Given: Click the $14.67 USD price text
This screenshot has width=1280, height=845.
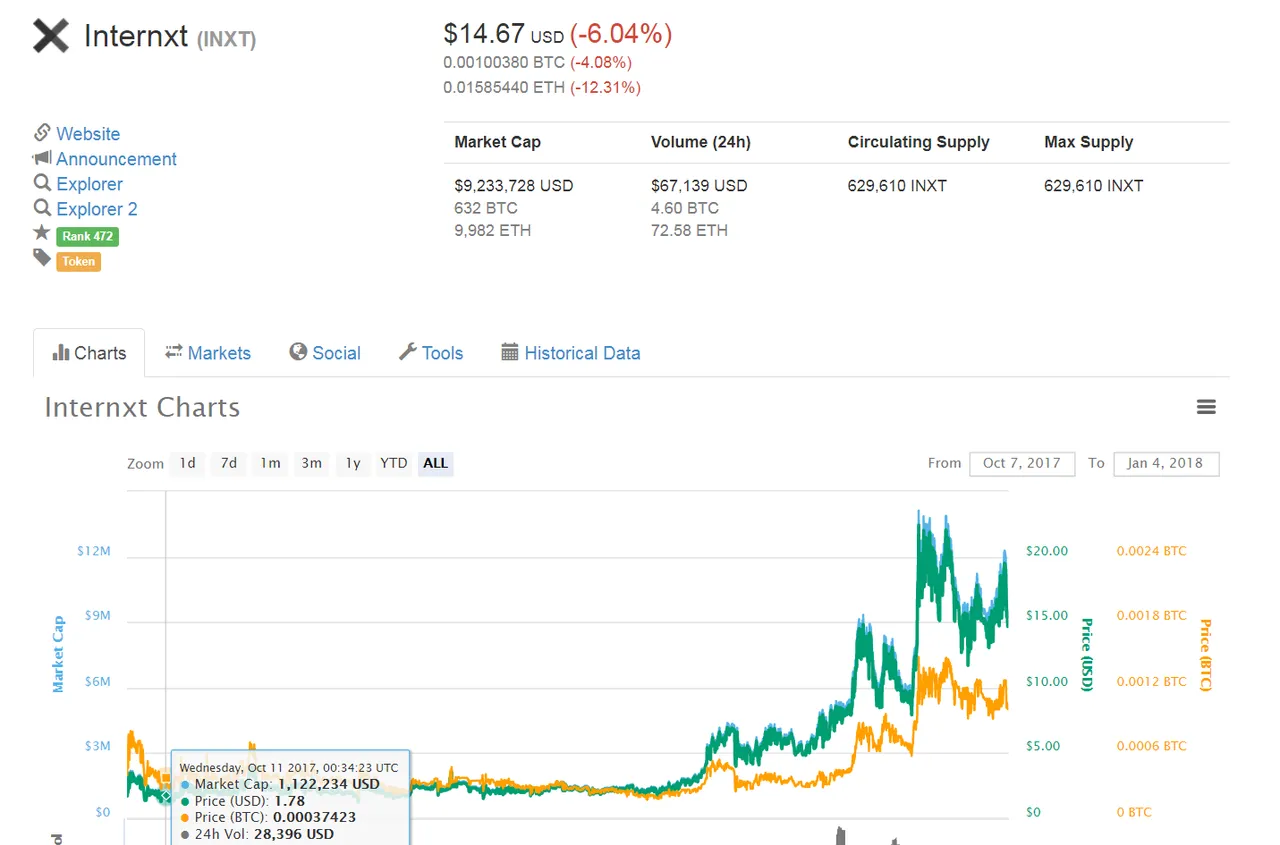Looking at the screenshot, I should [x=504, y=35].
